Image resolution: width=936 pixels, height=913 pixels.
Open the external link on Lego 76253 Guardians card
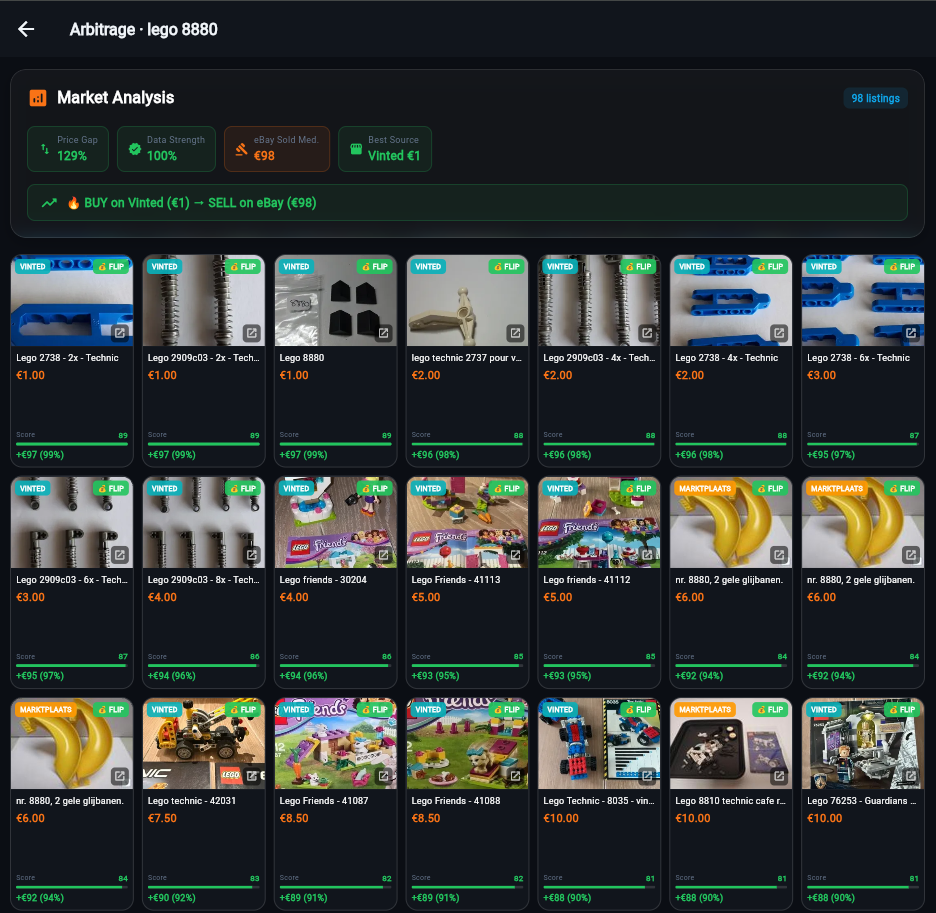click(x=910, y=775)
